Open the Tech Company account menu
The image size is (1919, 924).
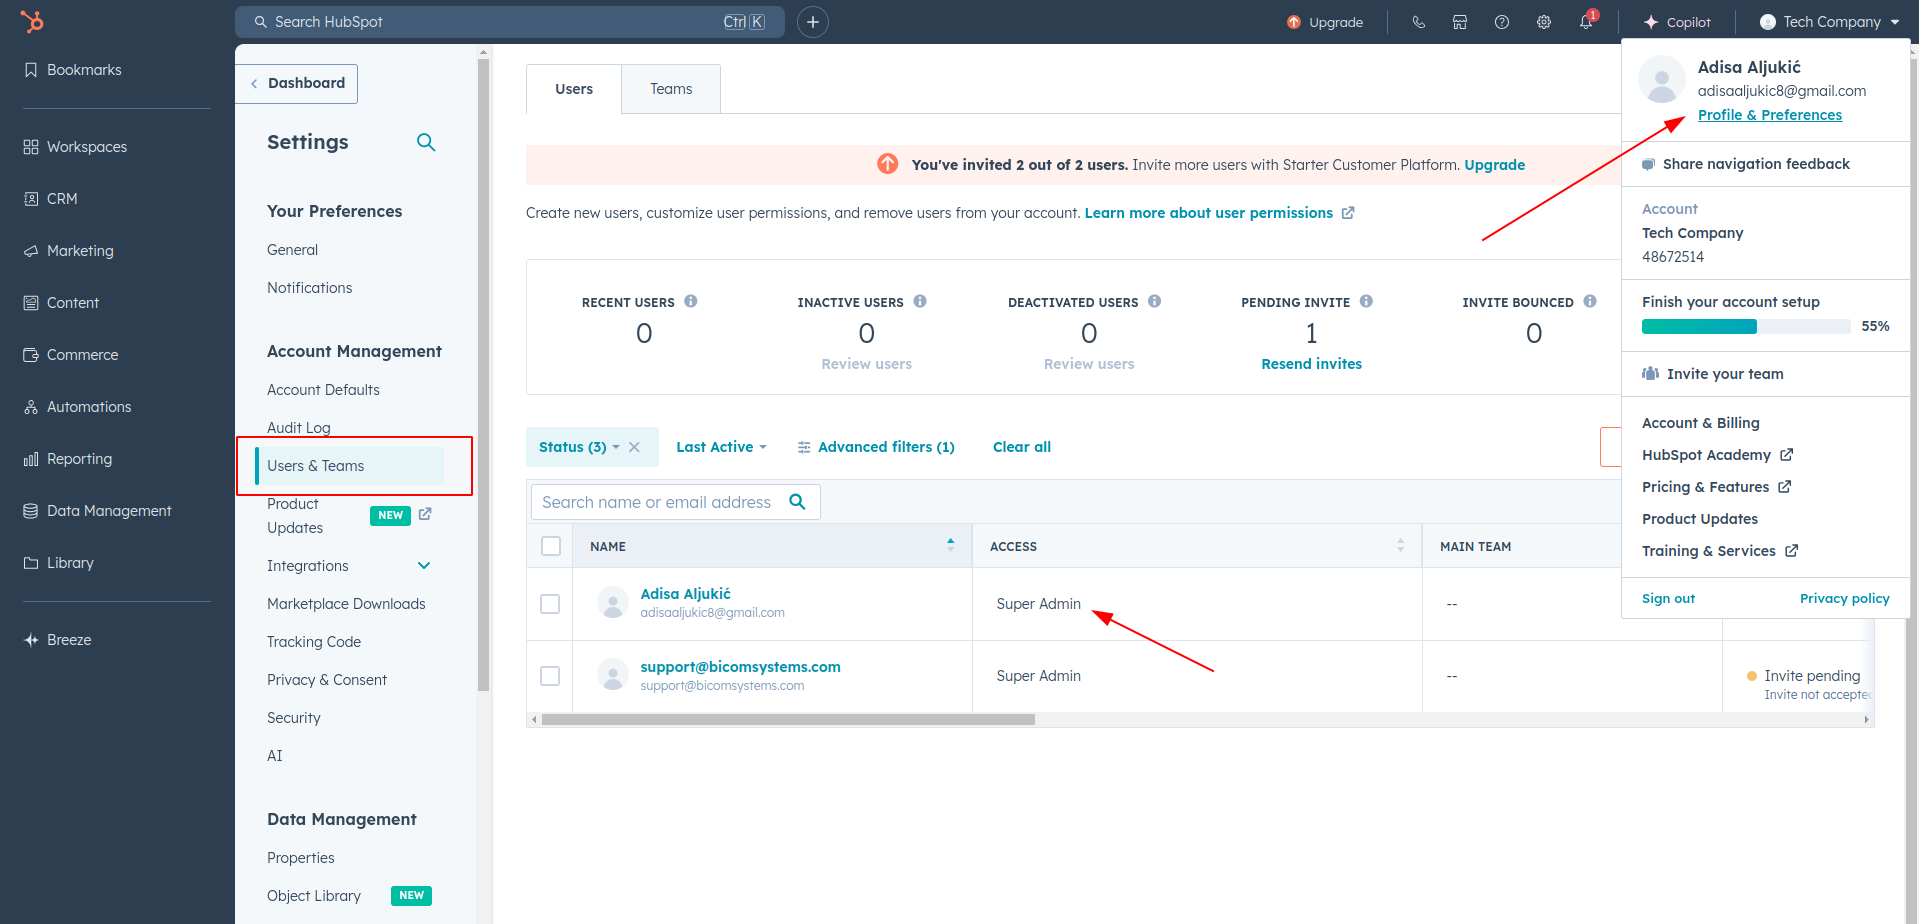[x=1830, y=22]
